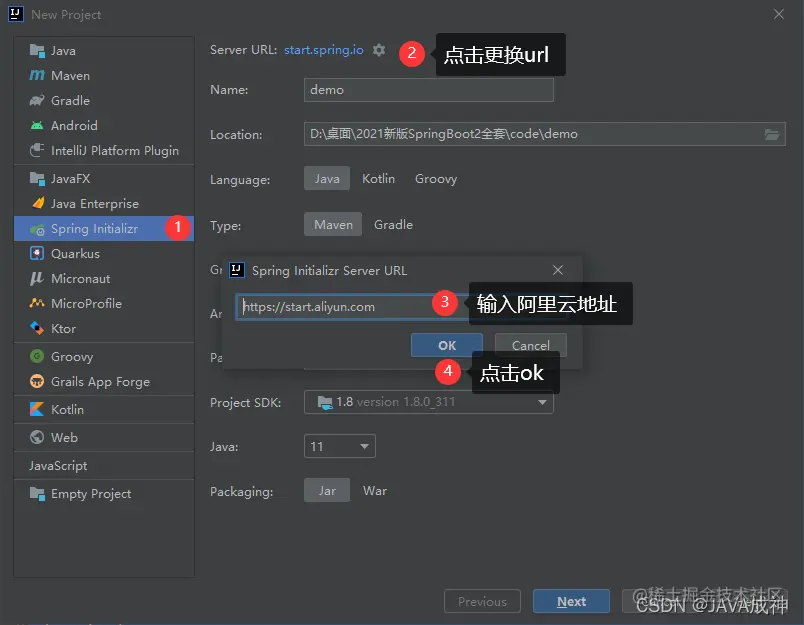Select the Grails App Forge icon
This screenshot has width=804, height=625.
[37, 381]
